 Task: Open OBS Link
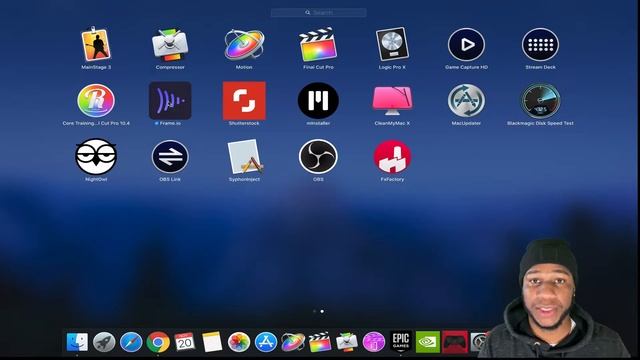[x=170, y=157]
